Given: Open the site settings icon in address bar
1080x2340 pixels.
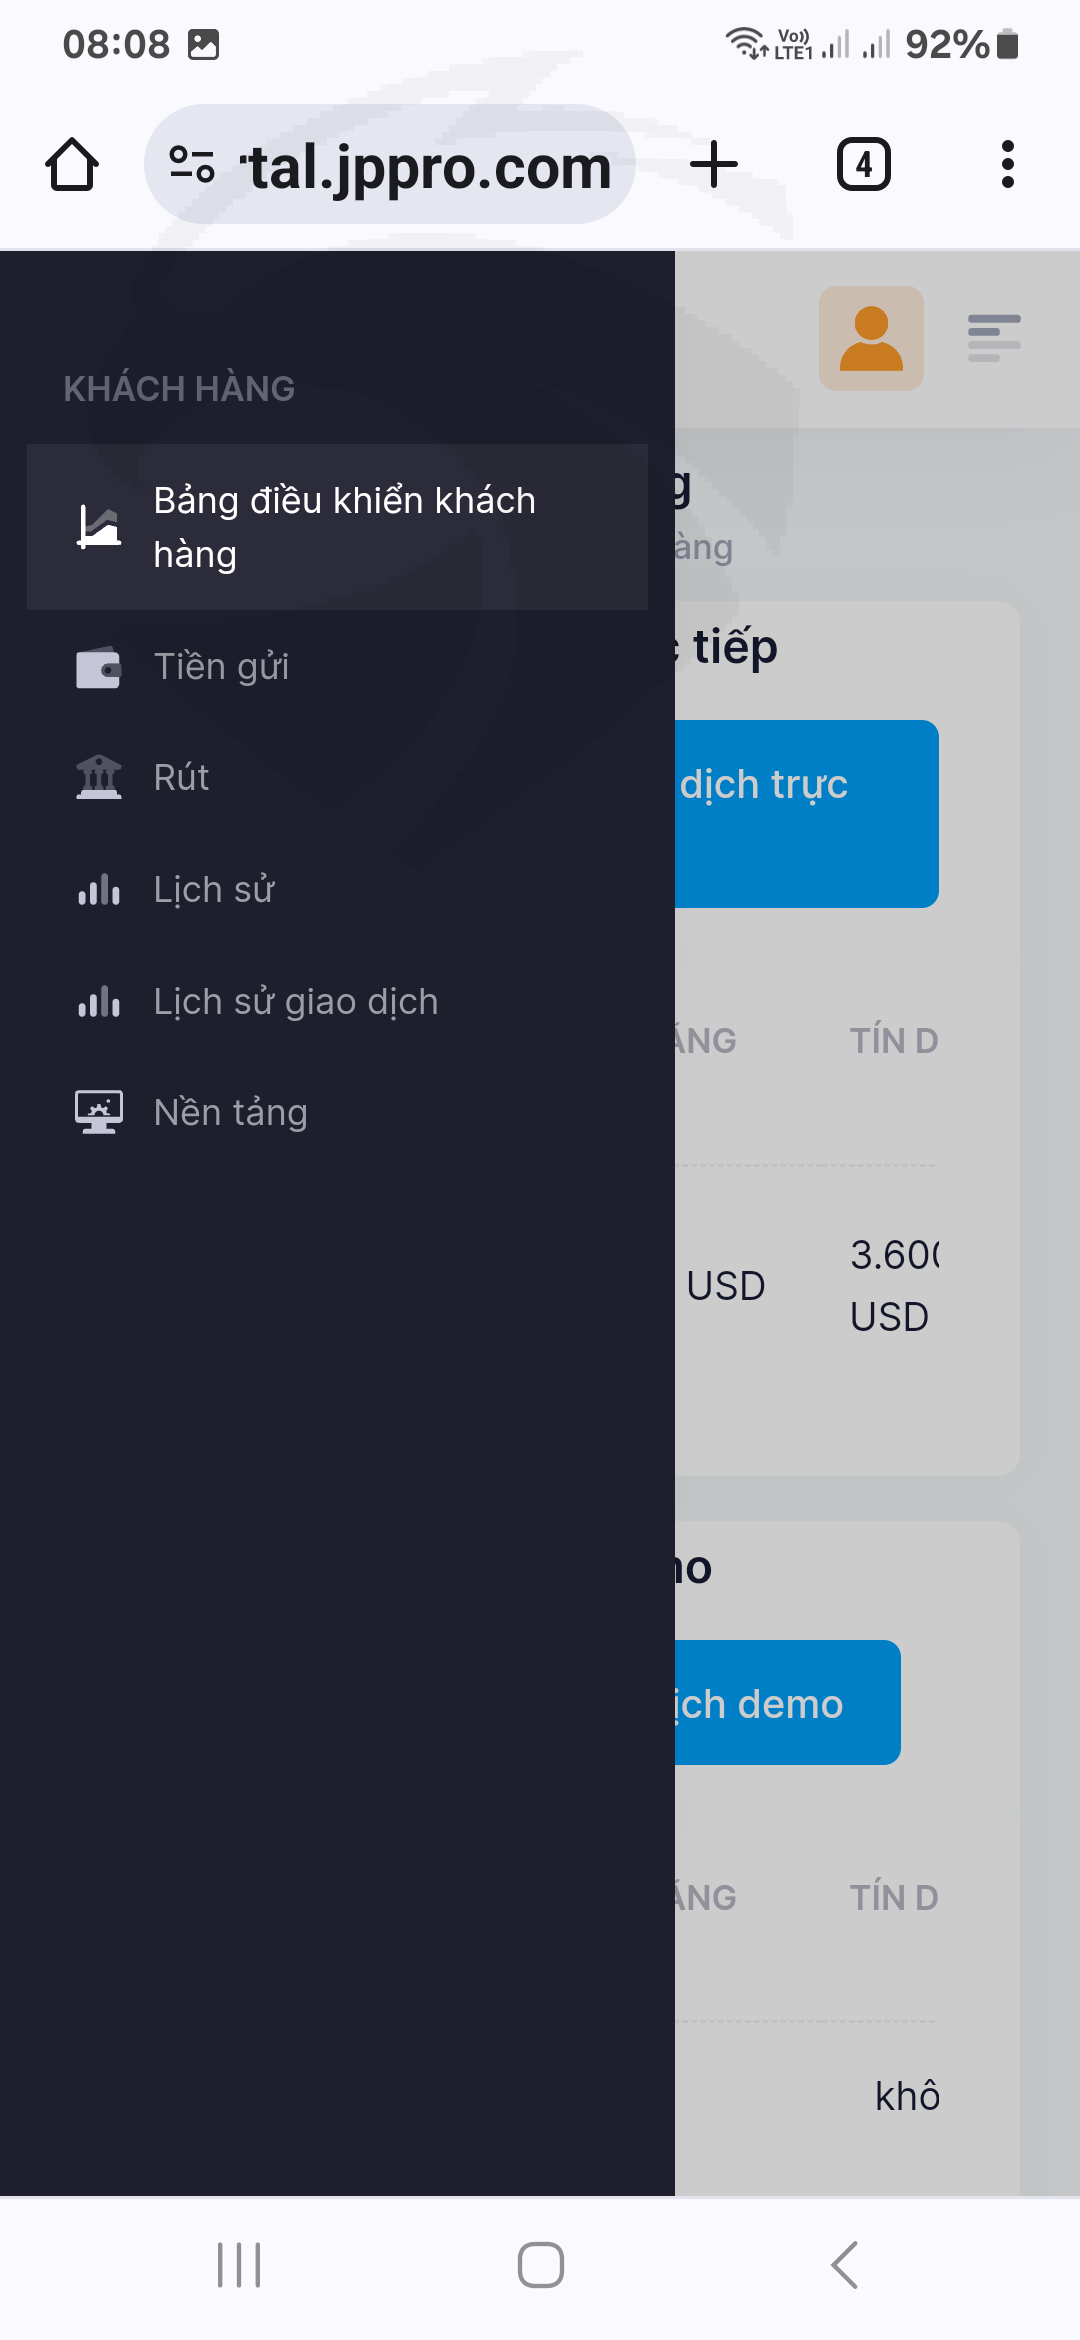Looking at the screenshot, I should click(x=192, y=165).
